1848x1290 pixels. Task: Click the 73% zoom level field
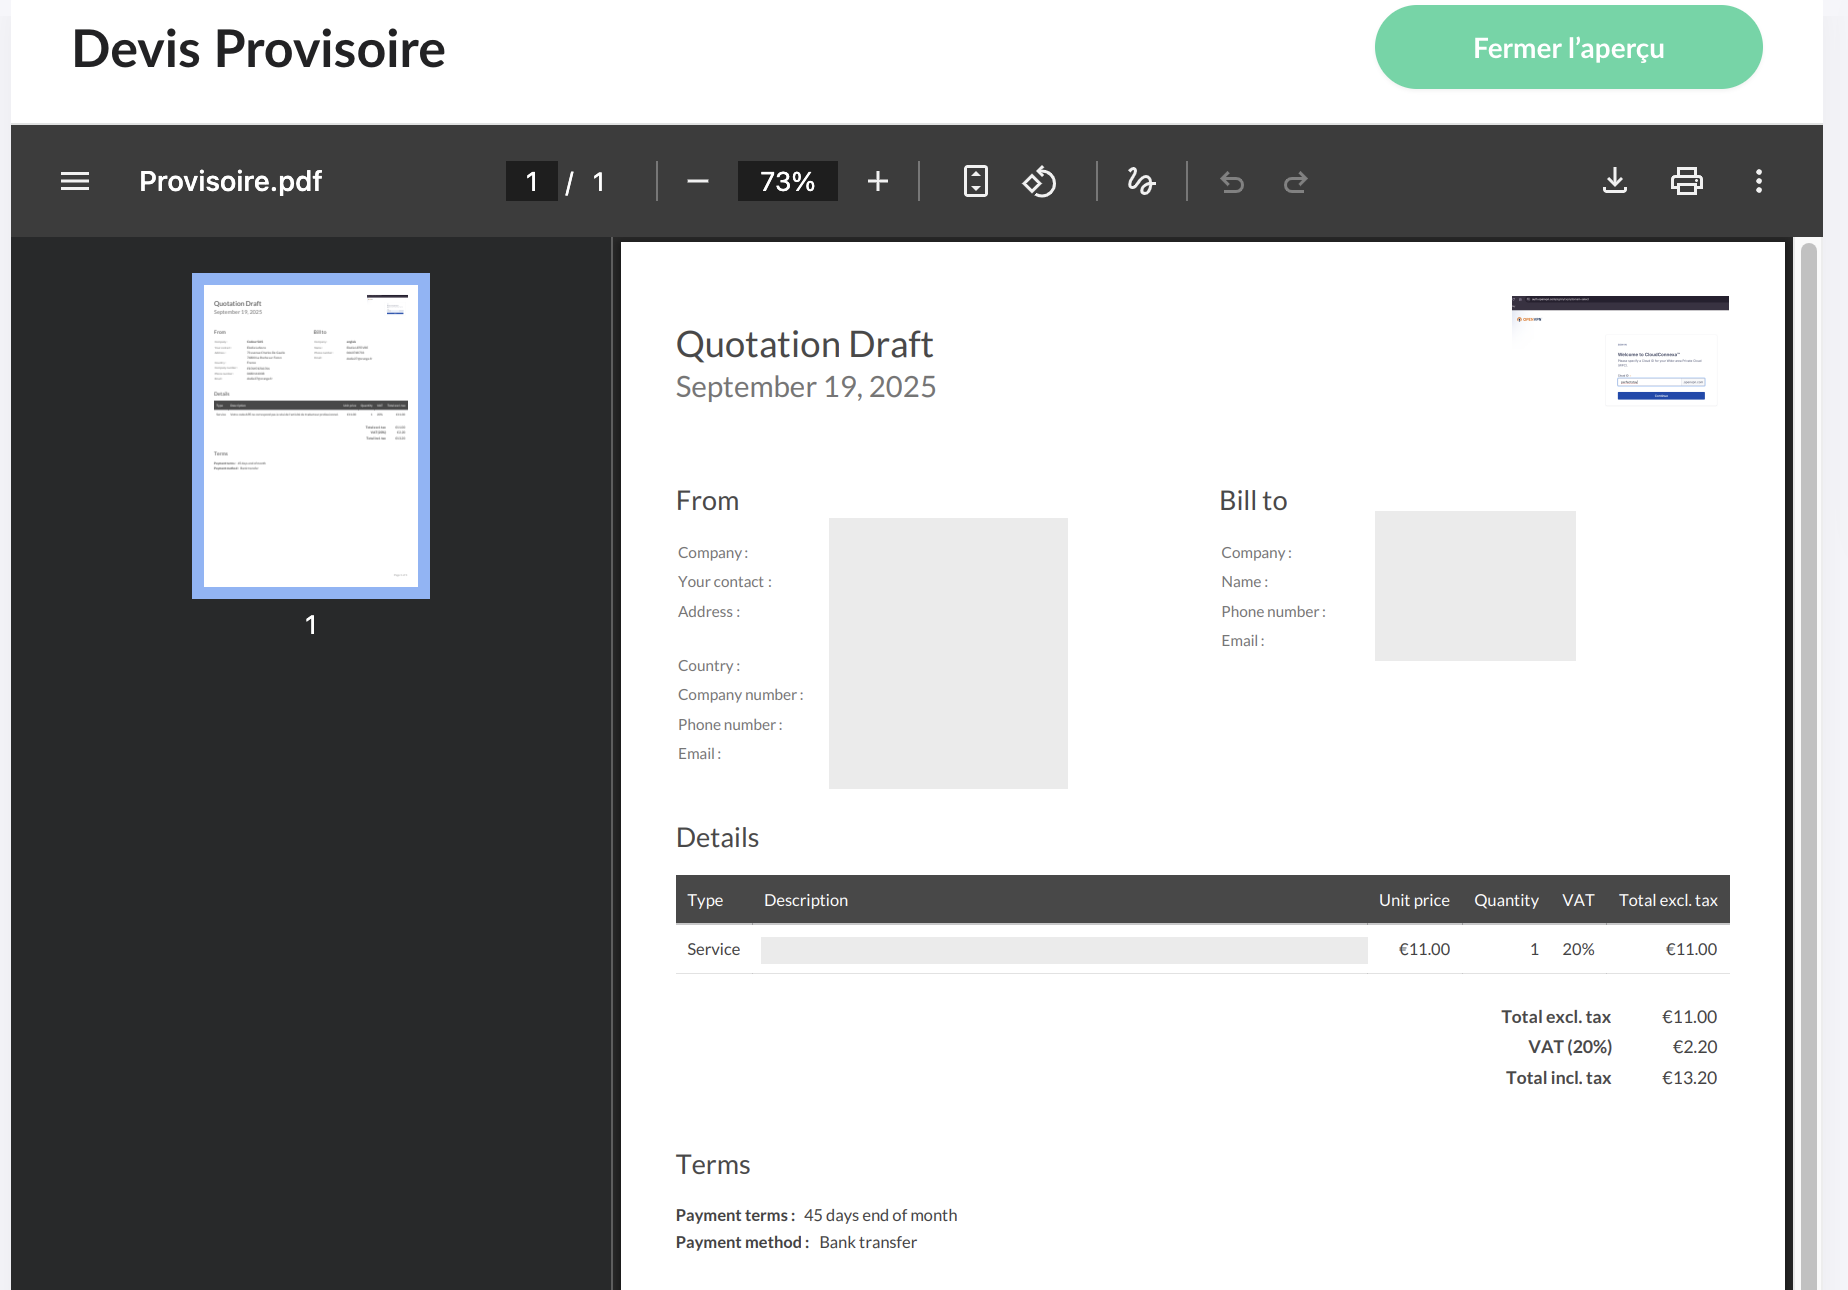(787, 181)
